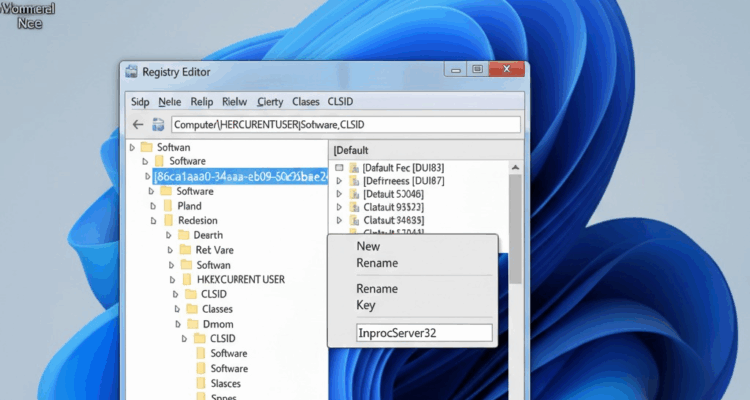Click the Registry Editor title bar icon
This screenshot has width=750, height=400.
pyautogui.click(x=131, y=72)
